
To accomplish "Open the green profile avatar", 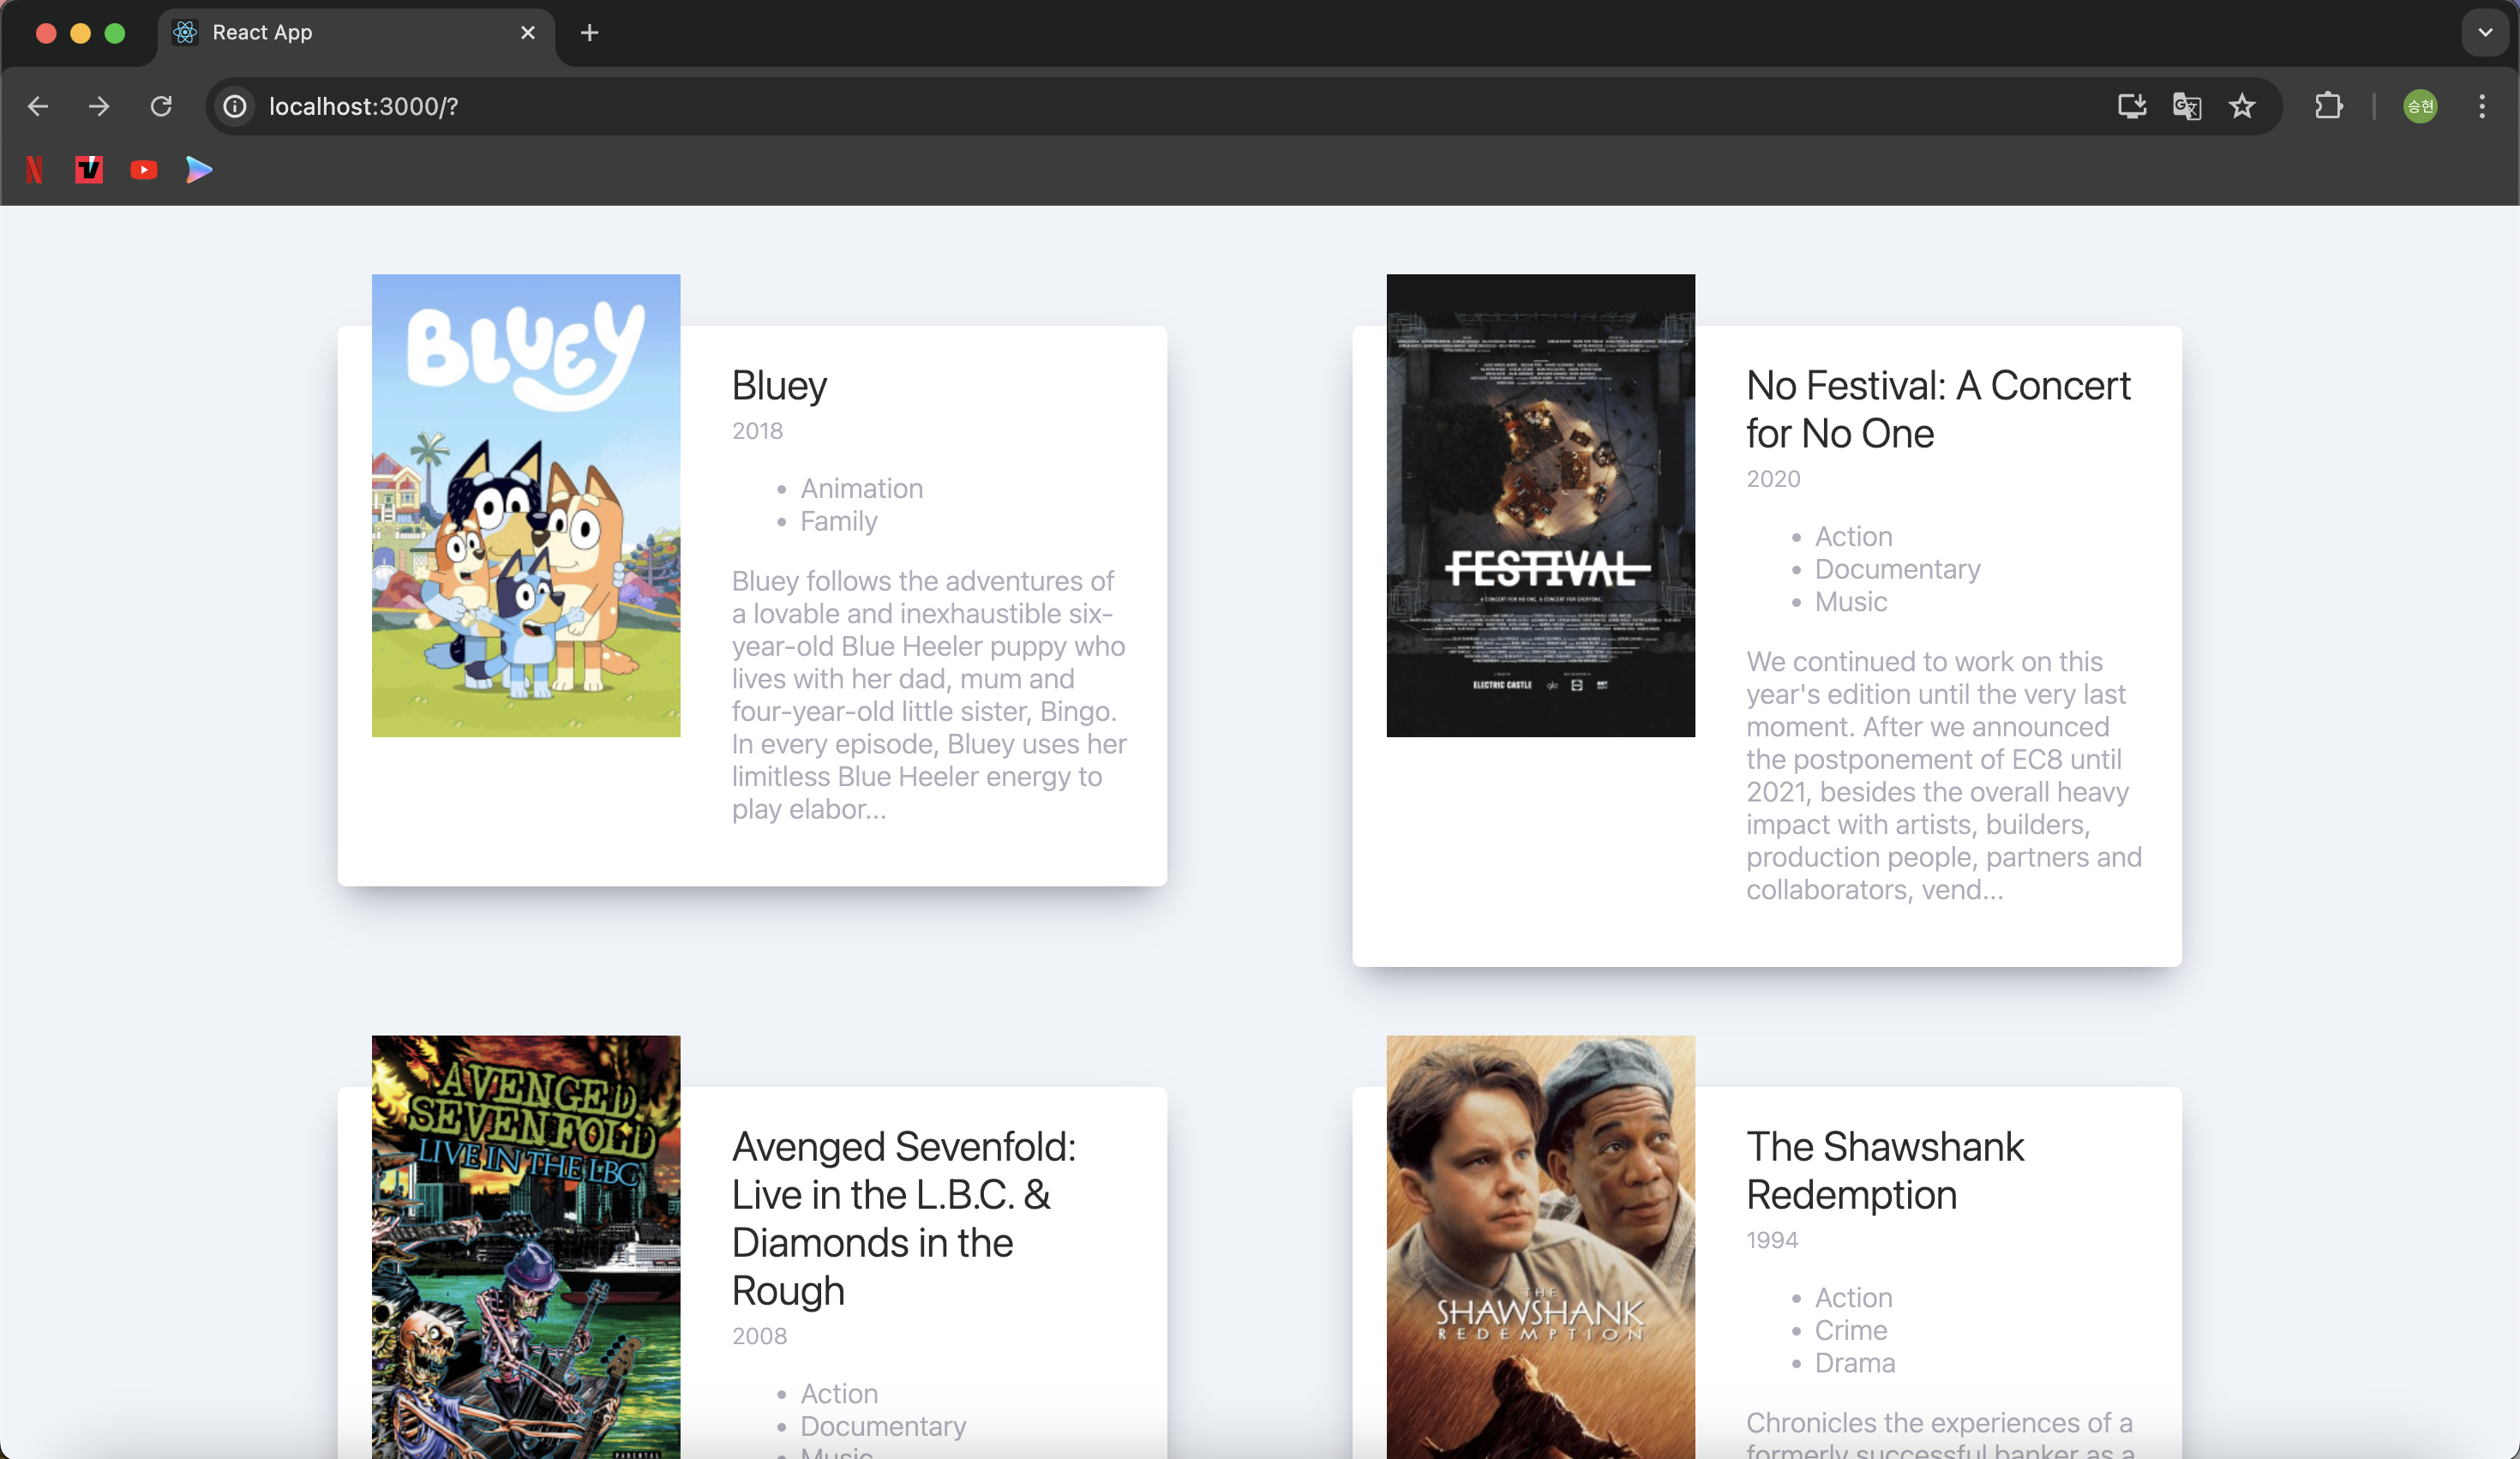I will coord(2420,106).
